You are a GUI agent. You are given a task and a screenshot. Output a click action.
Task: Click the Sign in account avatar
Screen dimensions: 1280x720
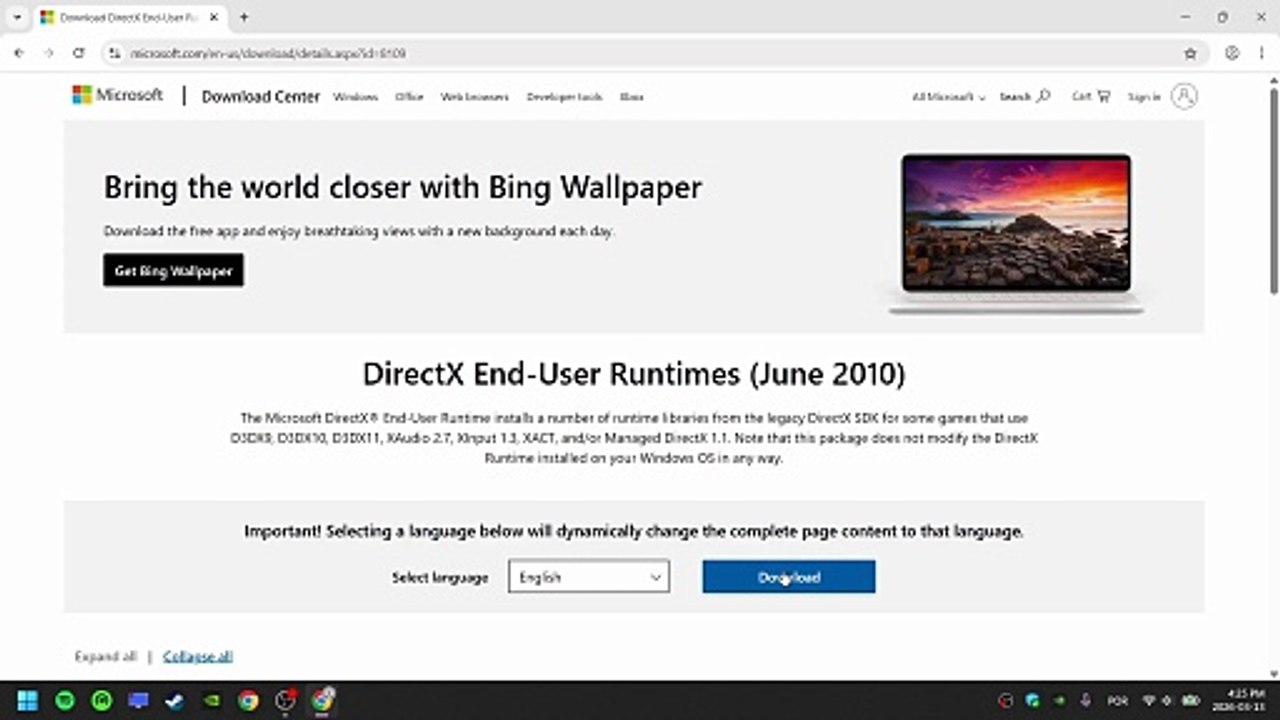[x=1184, y=96]
